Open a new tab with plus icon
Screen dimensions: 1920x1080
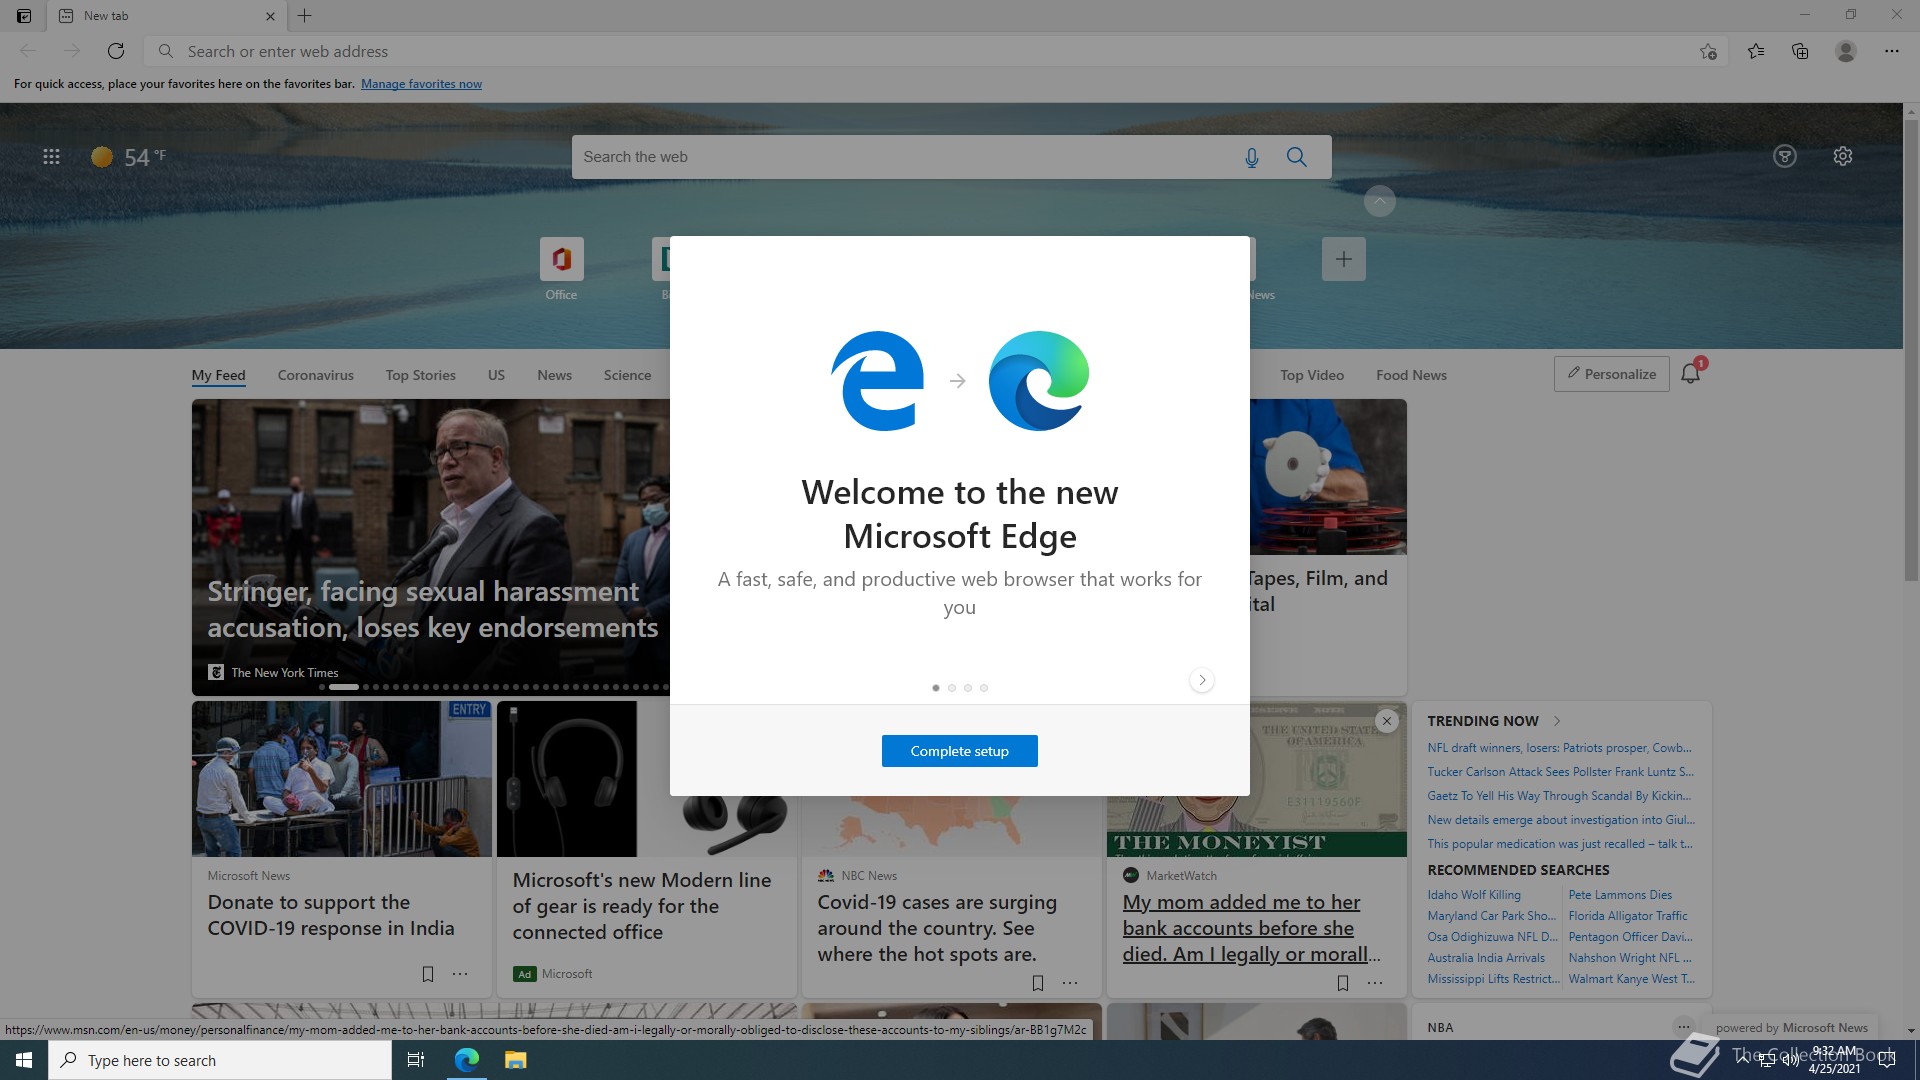(305, 16)
